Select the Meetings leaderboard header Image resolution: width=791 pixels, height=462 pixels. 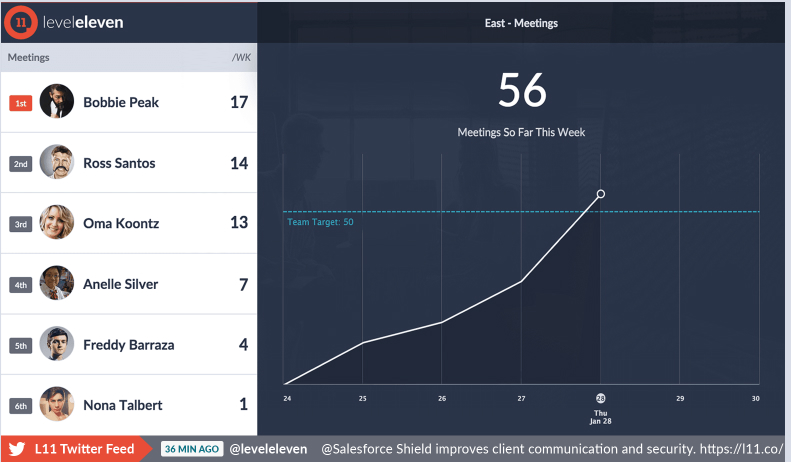29,58
